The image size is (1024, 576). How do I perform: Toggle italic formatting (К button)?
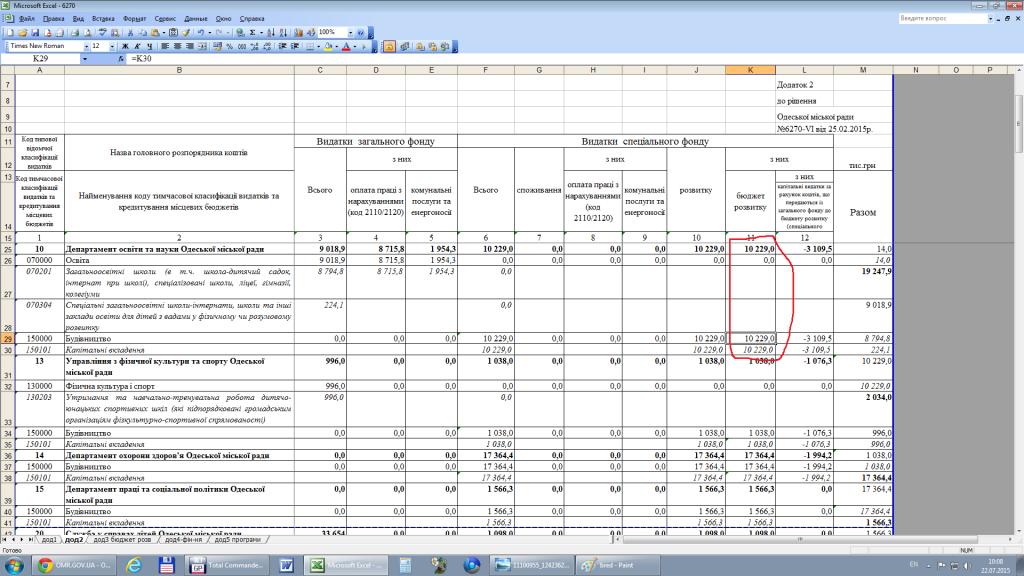[135, 46]
